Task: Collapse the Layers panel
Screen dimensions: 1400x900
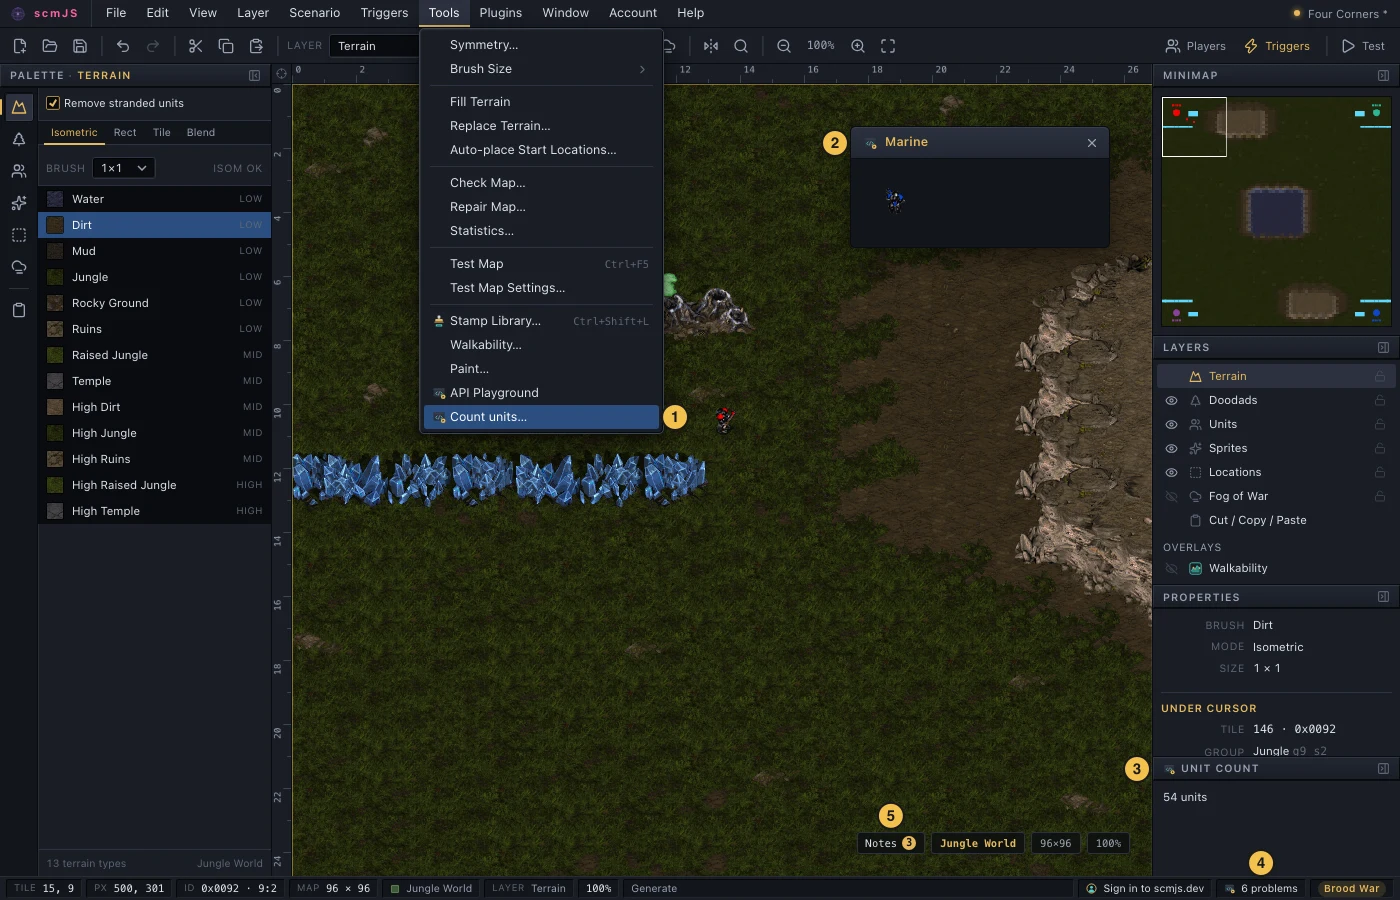Action: [1383, 348]
